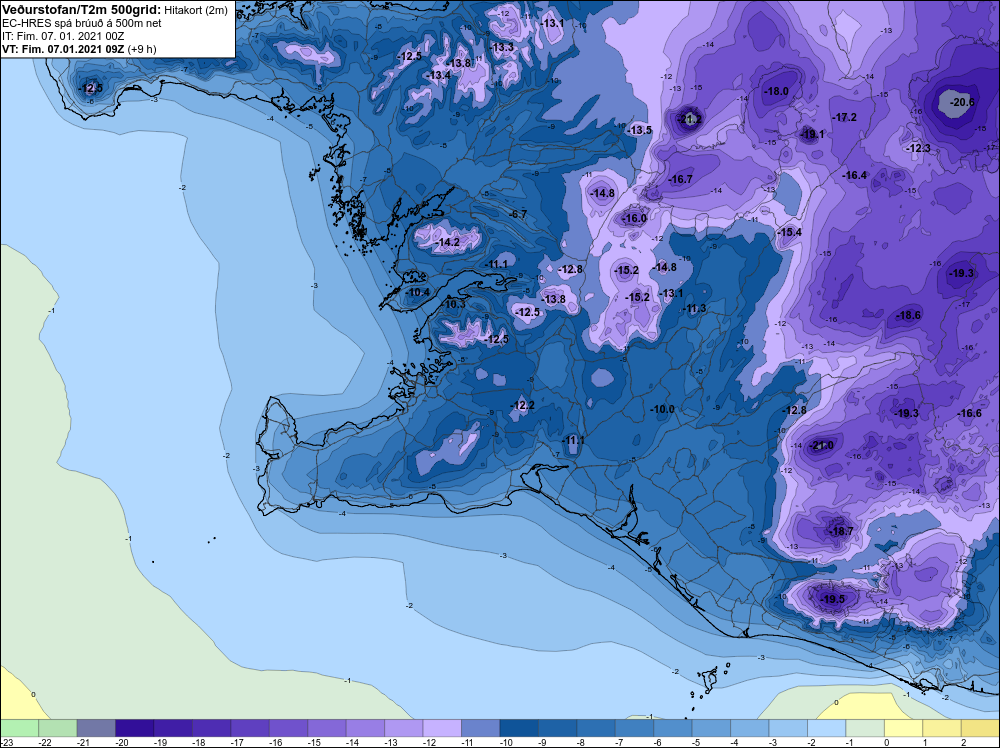The height and width of the screenshot is (748, 1000).
Task: Click the 'IT: Fim. 07. 01. 2021 00Z' line
Action: click(63, 36)
